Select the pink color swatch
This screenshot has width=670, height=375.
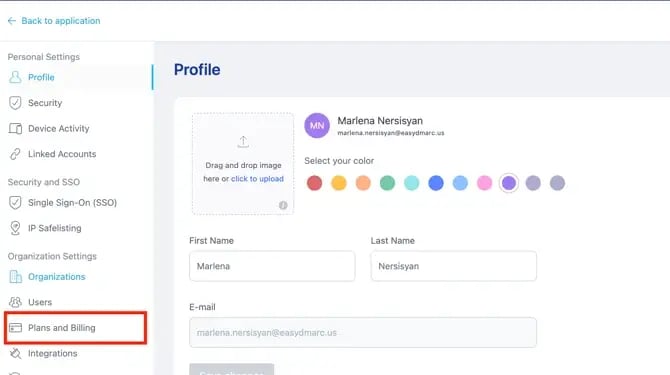click(485, 183)
